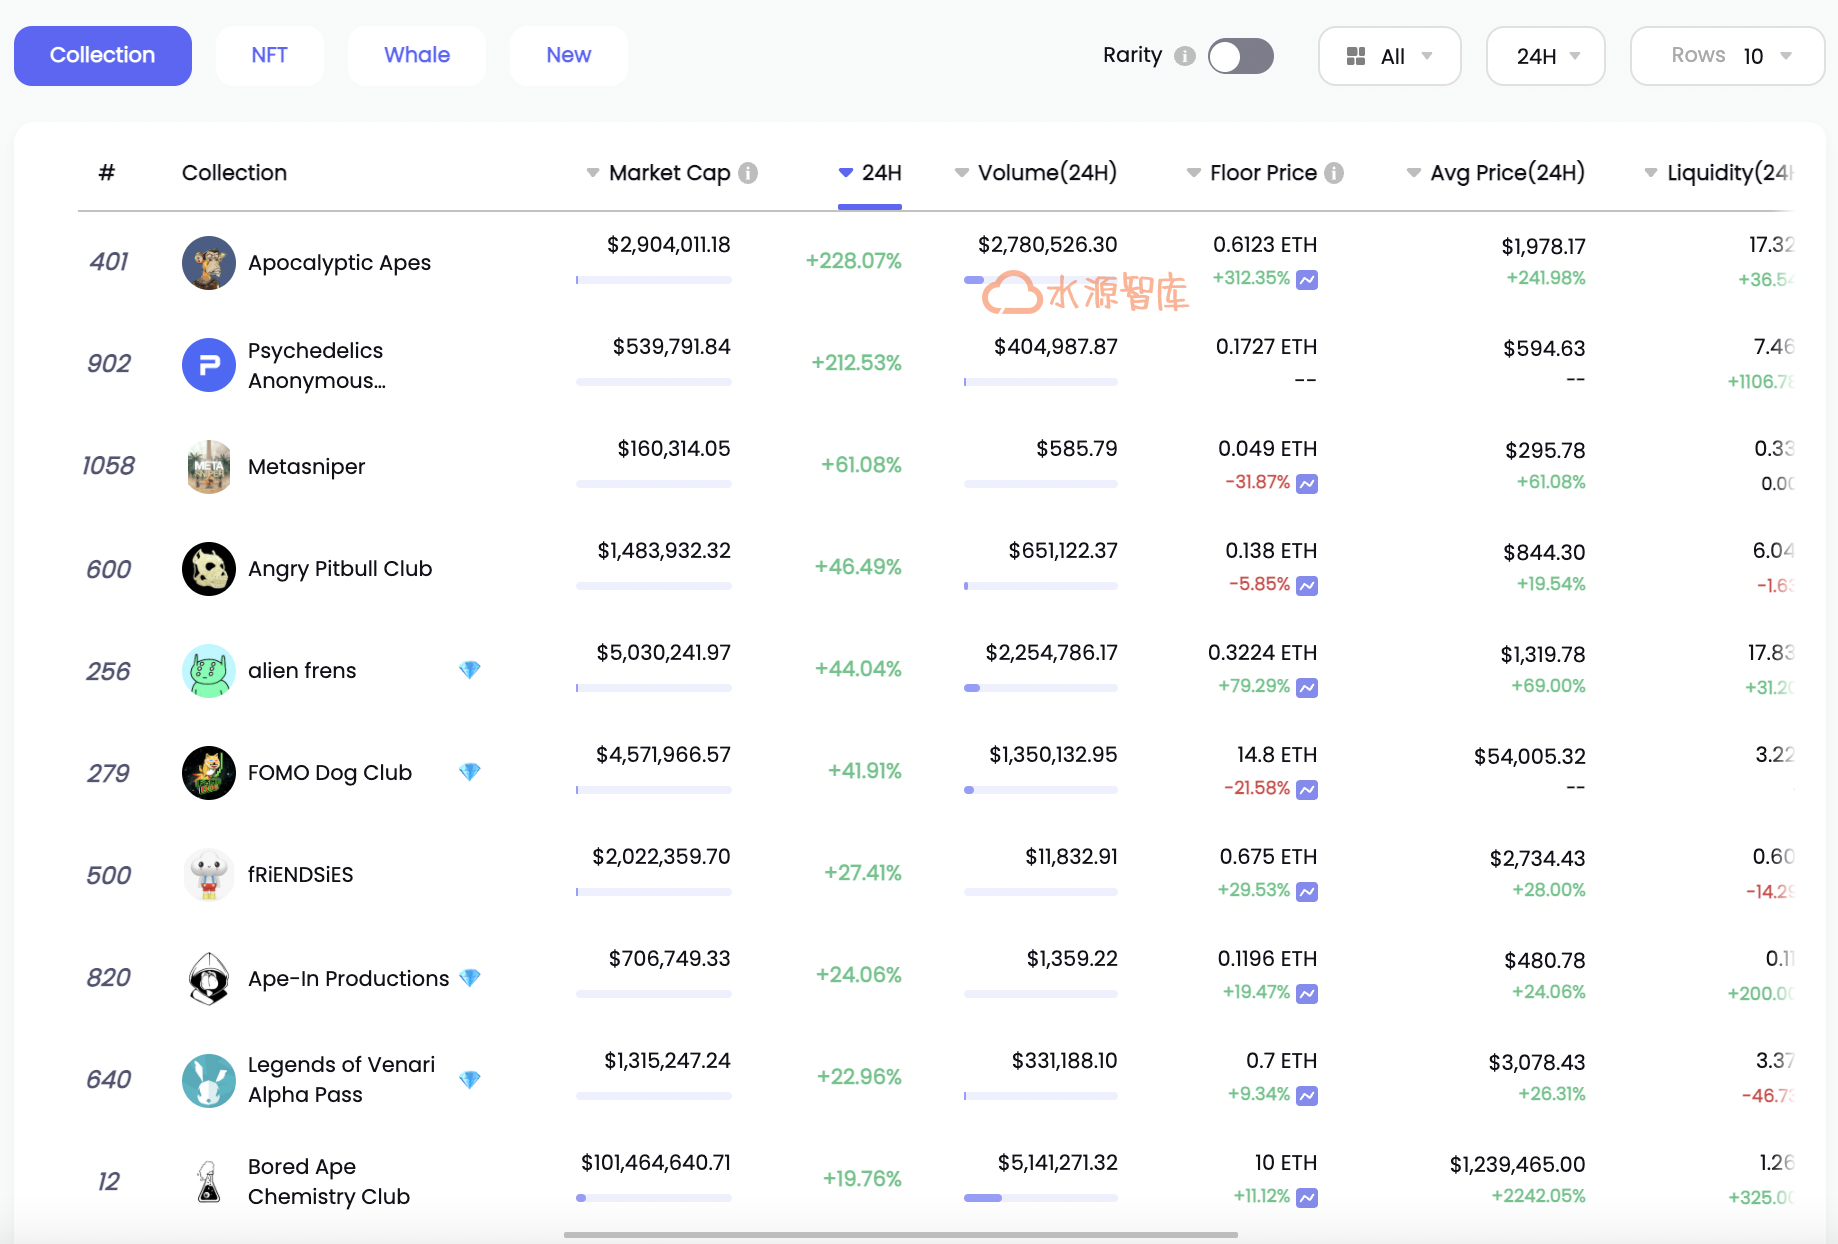This screenshot has height=1244, width=1838.
Task: Open the Angry Pitbull Club name link
Action: coord(340,569)
